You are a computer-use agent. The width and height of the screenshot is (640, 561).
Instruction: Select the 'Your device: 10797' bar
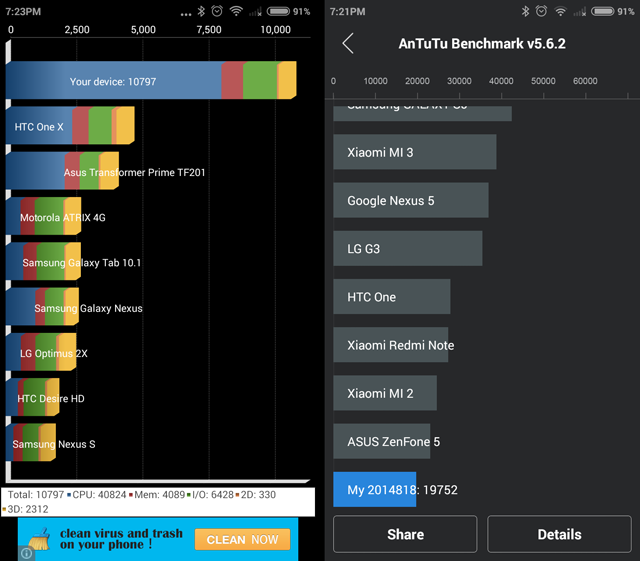pyautogui.click(x=151, y=80)
